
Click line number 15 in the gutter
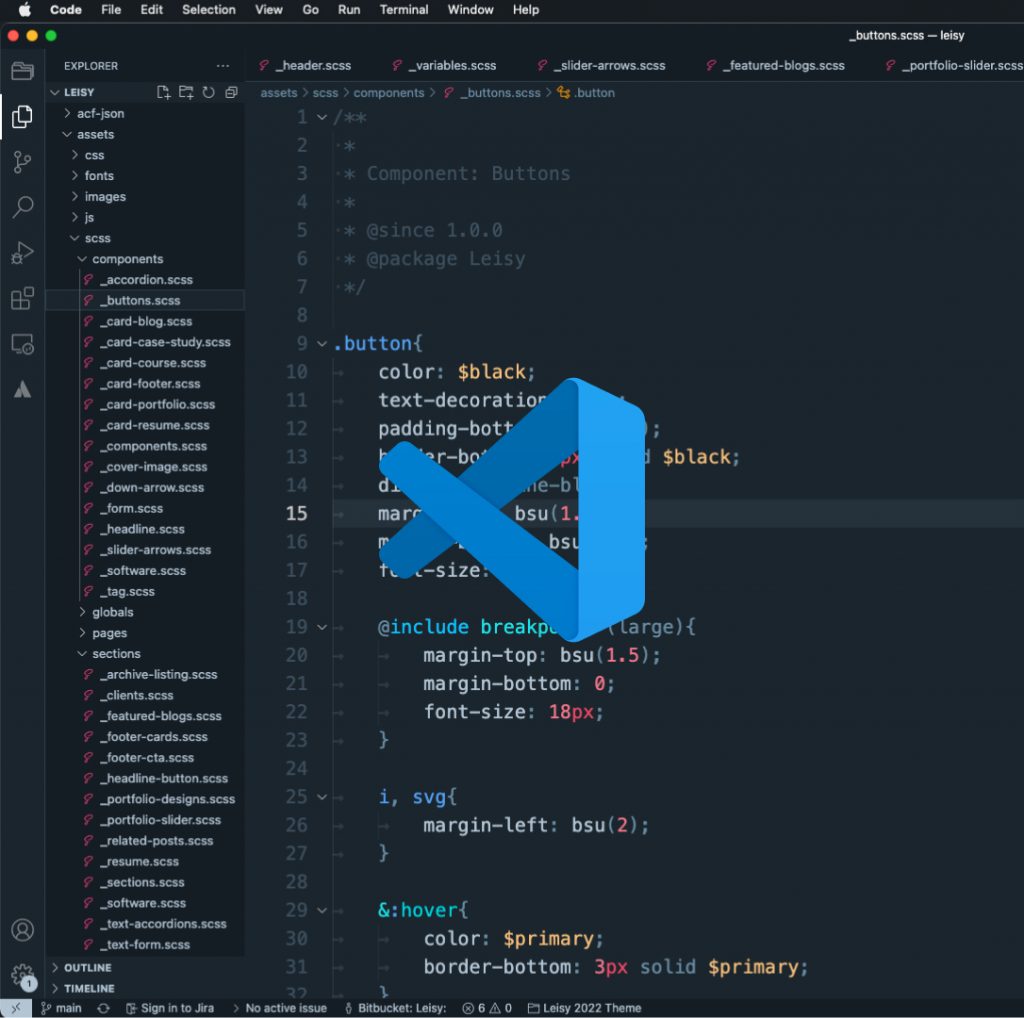coord(296,513)
